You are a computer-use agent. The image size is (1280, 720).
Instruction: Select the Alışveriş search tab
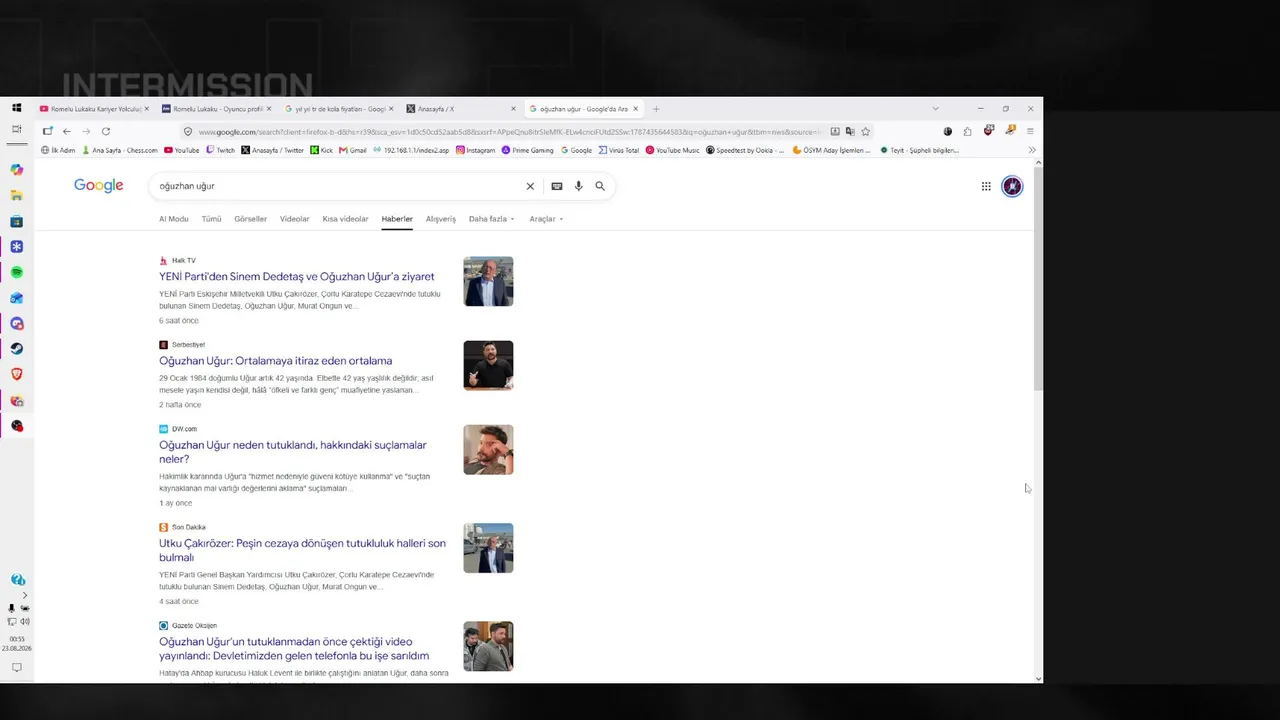point(441,219)
